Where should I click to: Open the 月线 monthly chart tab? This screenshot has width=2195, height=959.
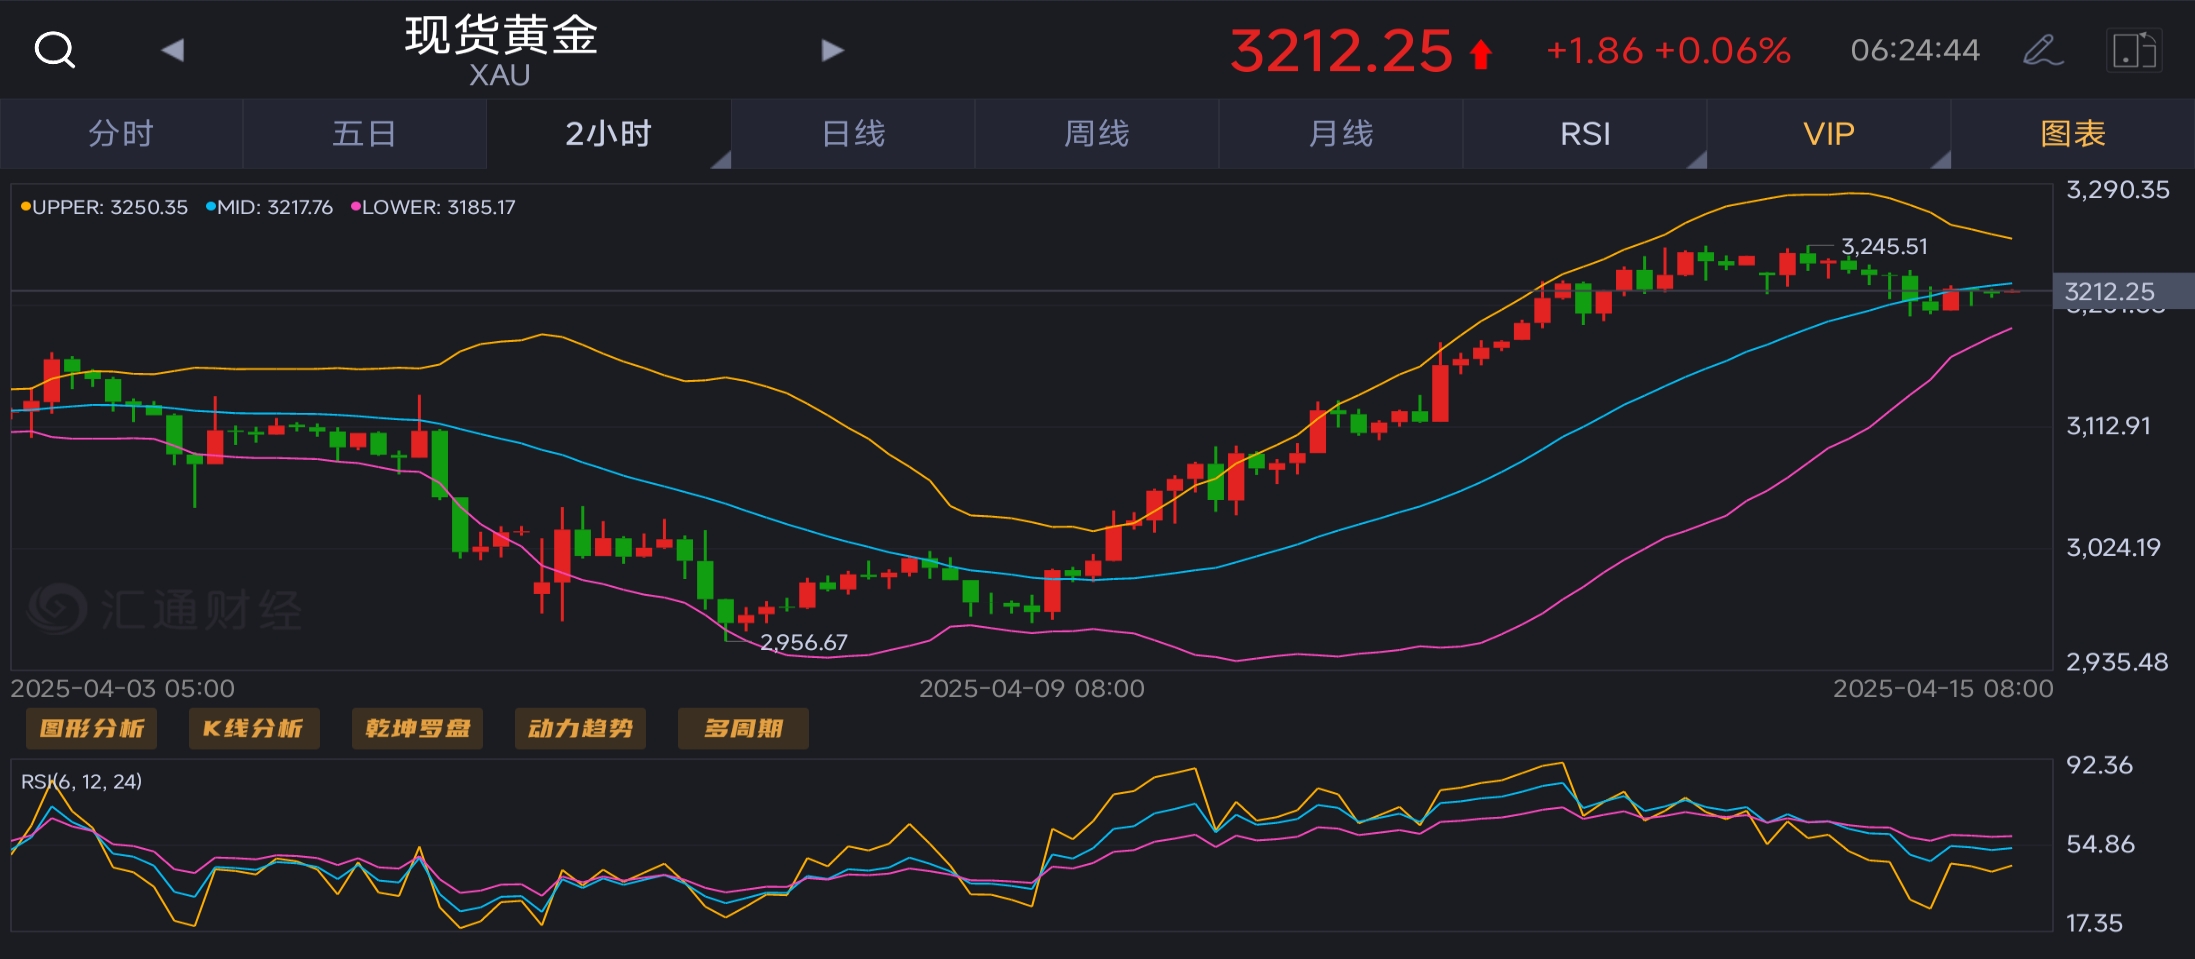pyautogui.click(x=1341, y=133)
